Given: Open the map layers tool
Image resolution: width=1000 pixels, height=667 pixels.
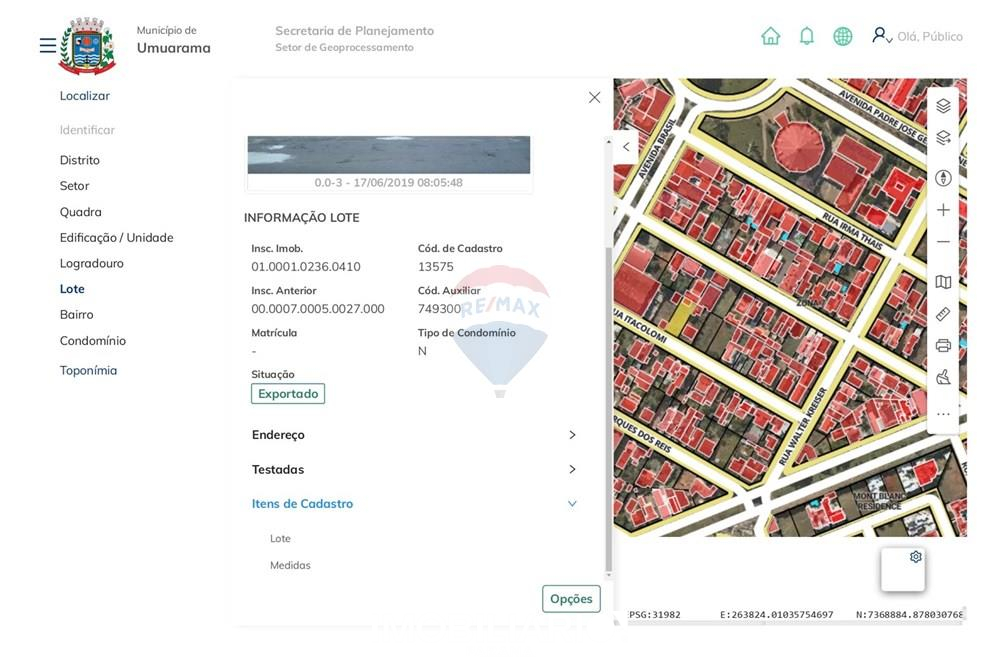Looking at the screenshot, I should pos(943,106).
